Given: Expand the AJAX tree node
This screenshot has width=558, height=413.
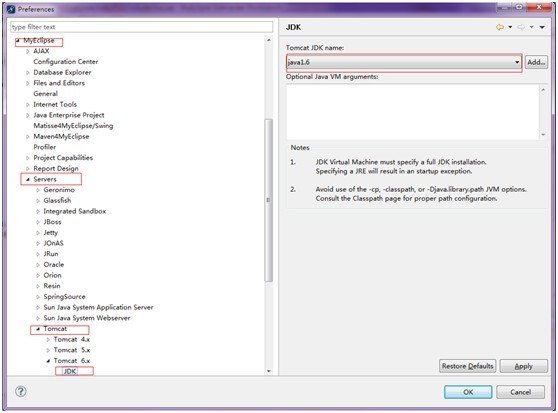Looking at the screenshot, I should pyautogui.click(x=28, y=51).
